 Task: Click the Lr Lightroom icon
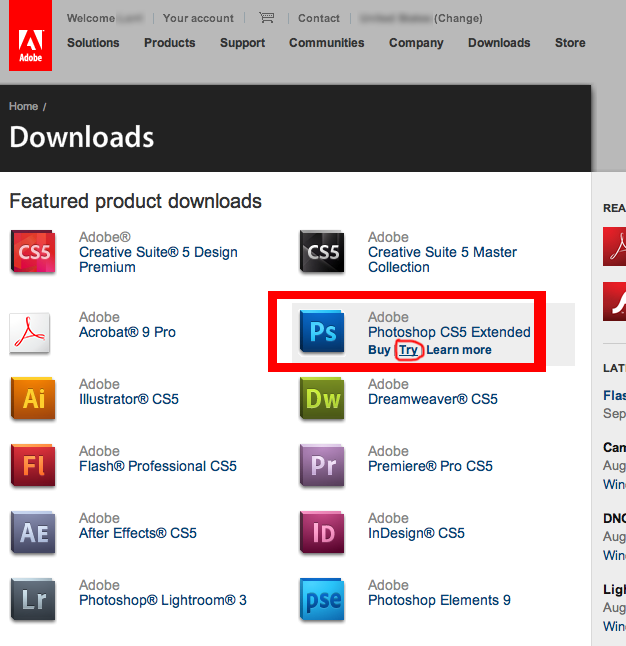33,599
